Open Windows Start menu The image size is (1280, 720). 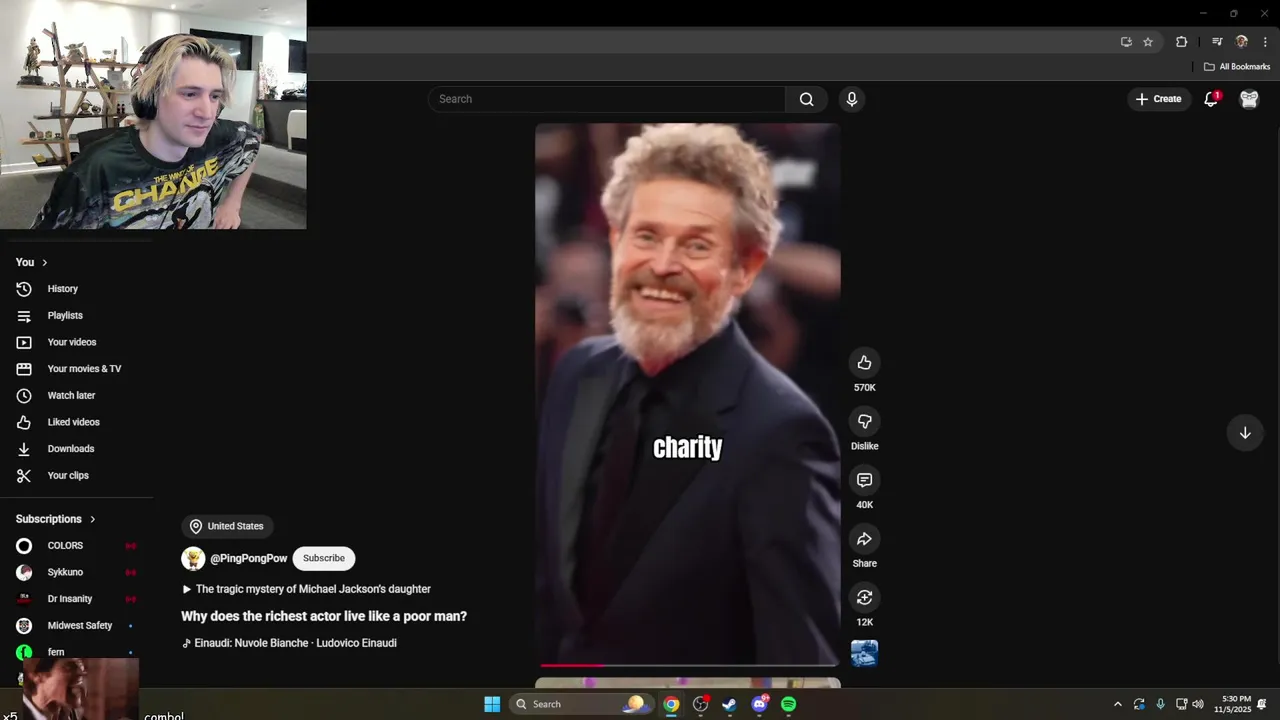point(492,704)
